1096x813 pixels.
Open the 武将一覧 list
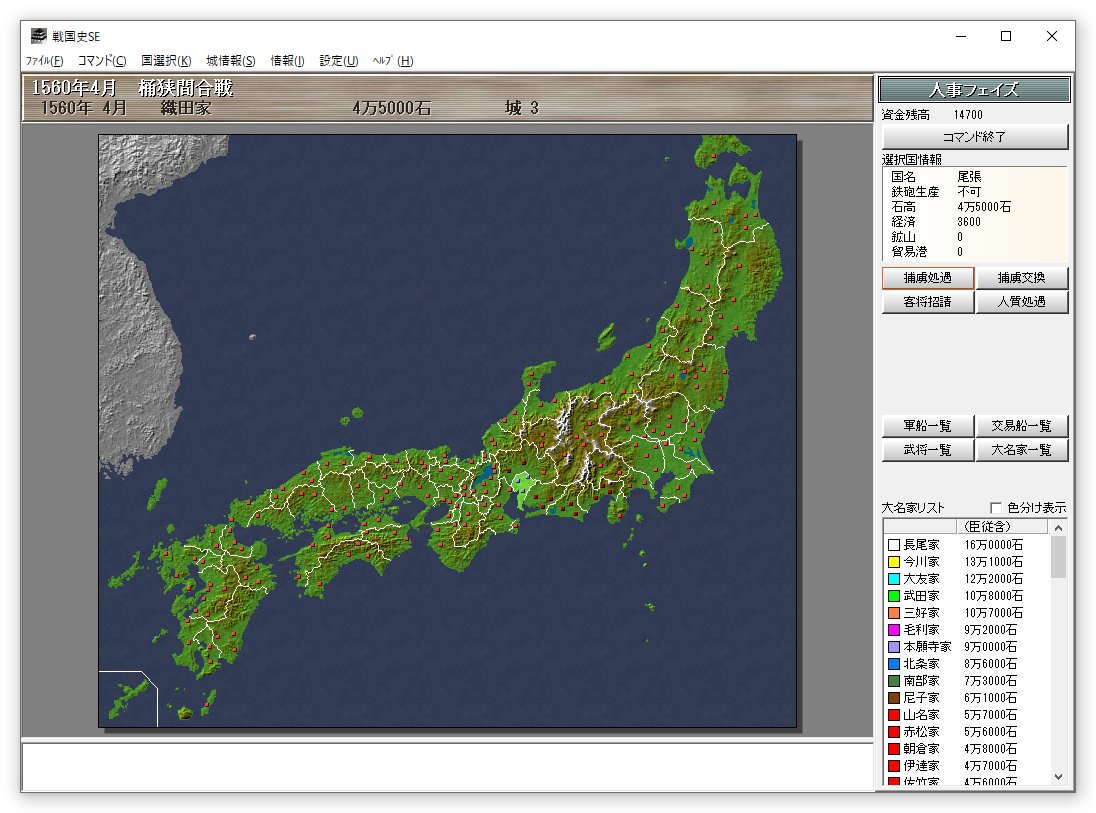[x=927, y=450]
